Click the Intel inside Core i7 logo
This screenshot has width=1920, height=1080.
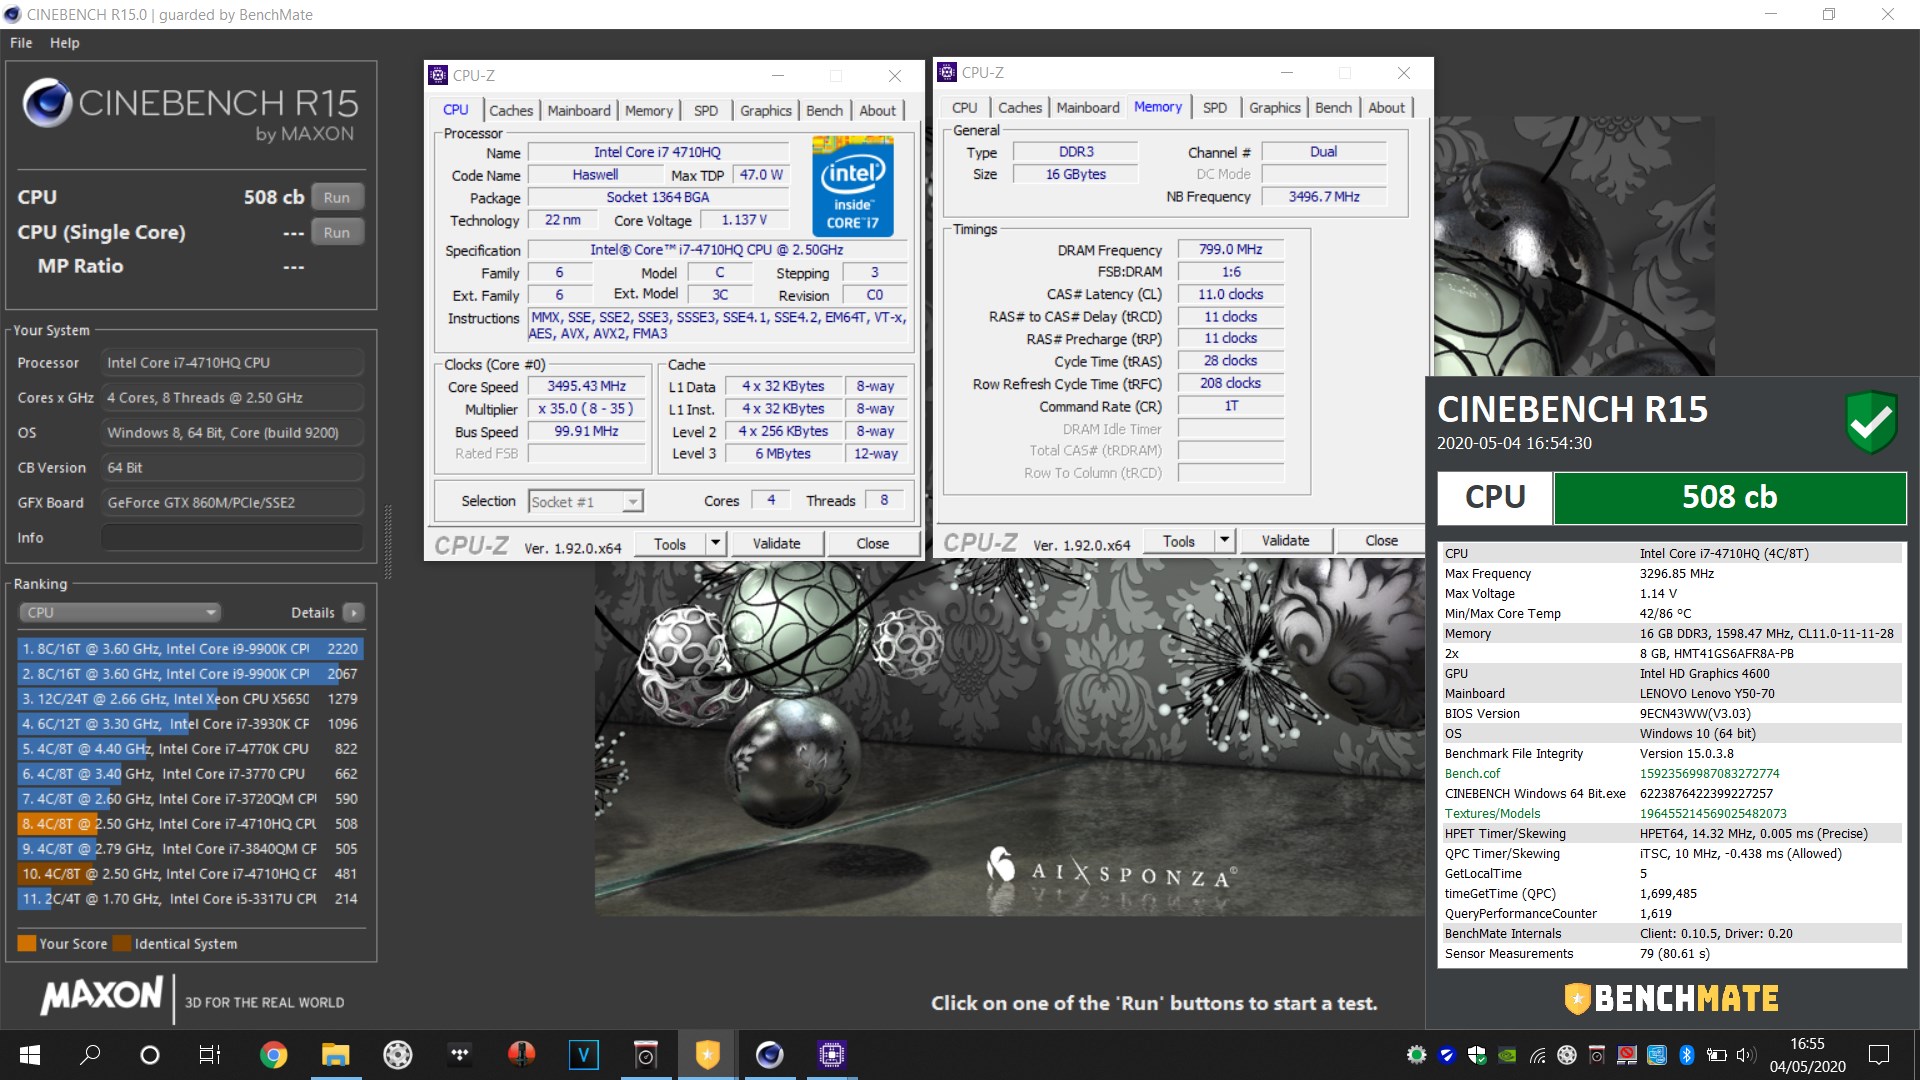click(852, 188)
